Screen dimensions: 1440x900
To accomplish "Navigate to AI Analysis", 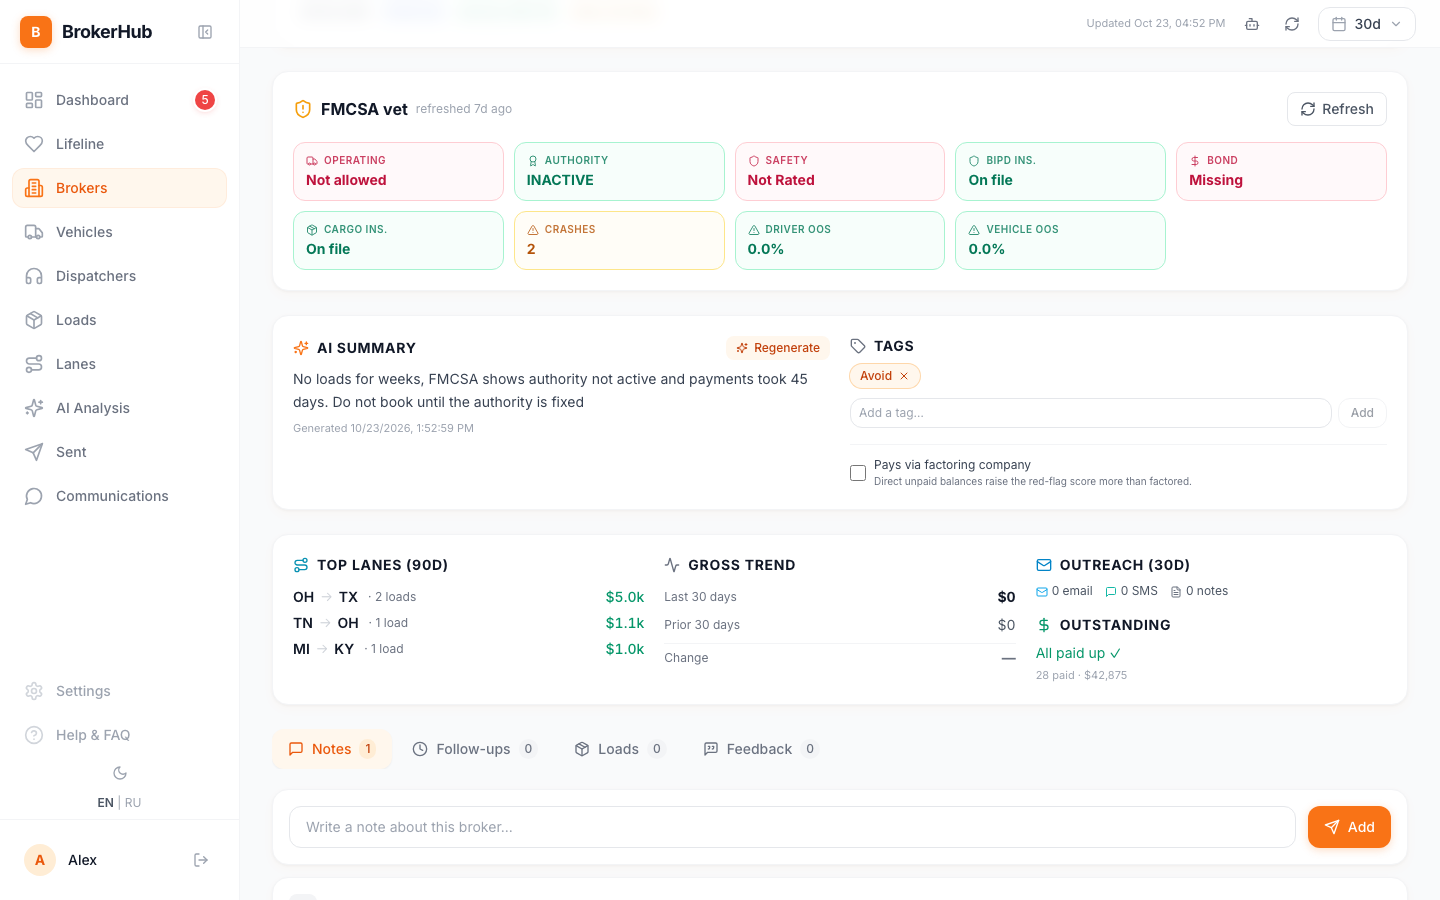I will pos(120,408).
